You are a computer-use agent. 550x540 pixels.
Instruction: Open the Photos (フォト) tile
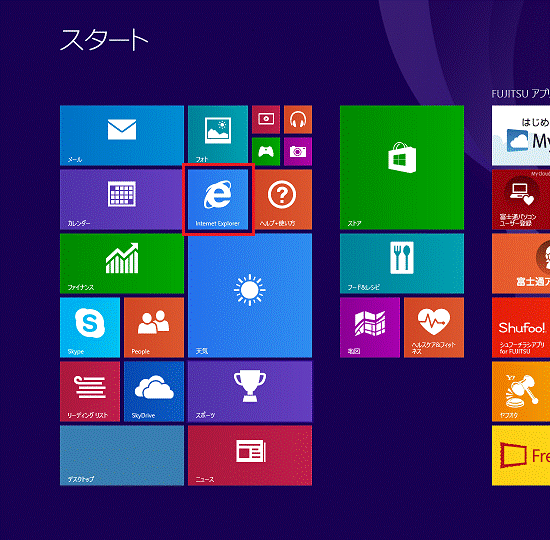[x=218, y=135]
